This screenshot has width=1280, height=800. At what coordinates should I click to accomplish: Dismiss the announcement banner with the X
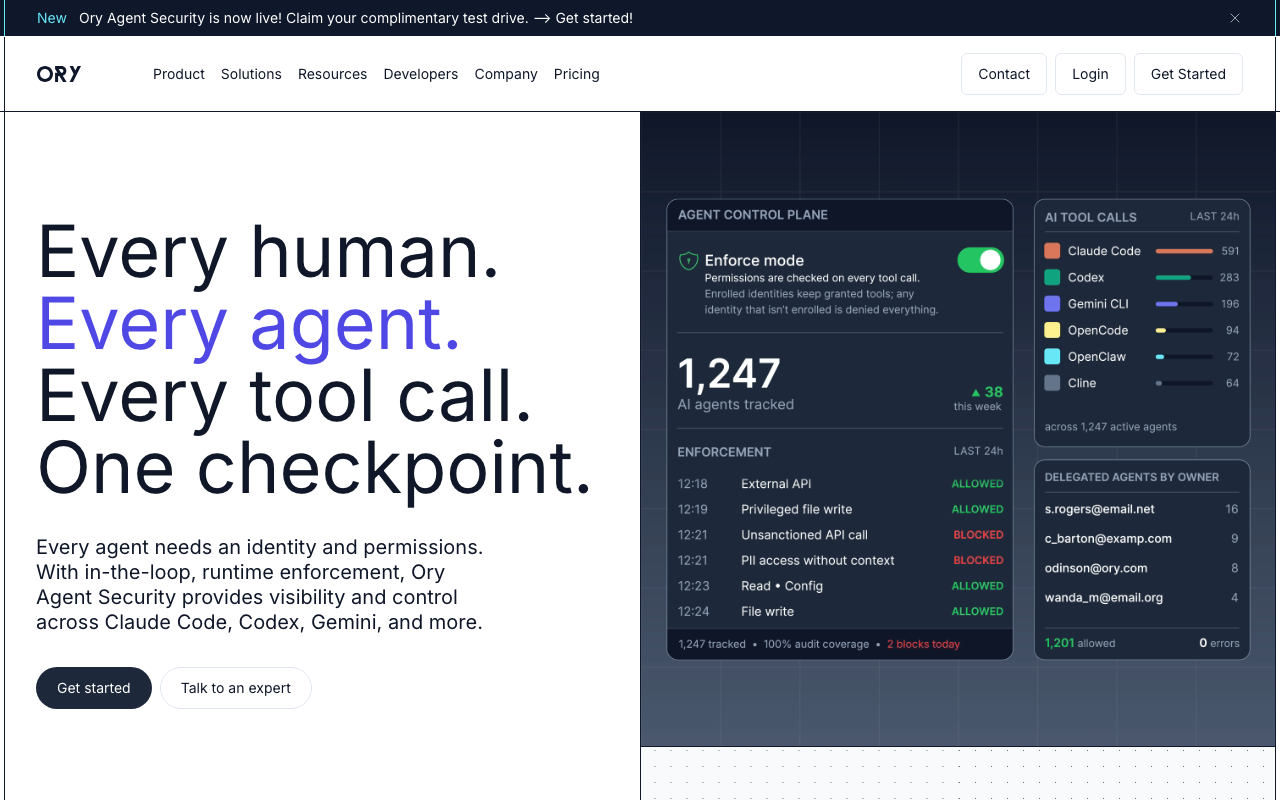[1235, 18]
